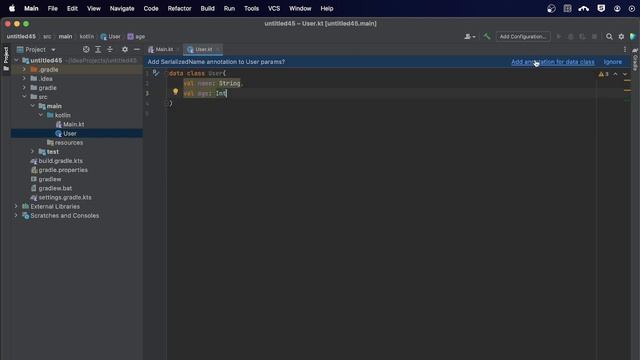The height and width of the screenshot is (360, 640).
Task: Open Project panel options gear
Action: point(125,49)
